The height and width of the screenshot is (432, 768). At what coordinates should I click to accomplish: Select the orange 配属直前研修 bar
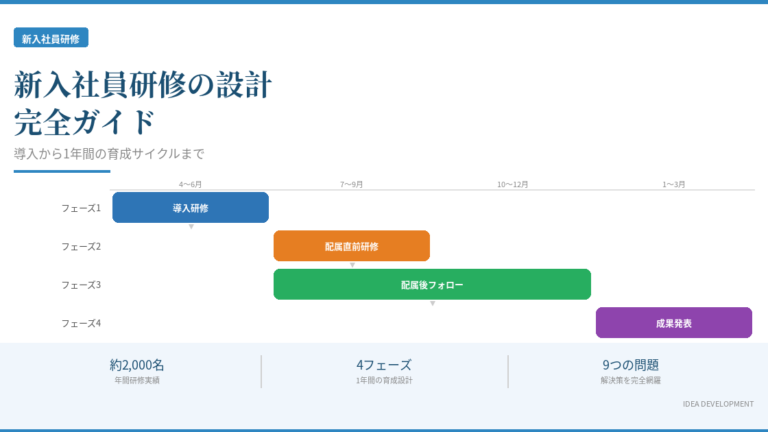point(351,246)
